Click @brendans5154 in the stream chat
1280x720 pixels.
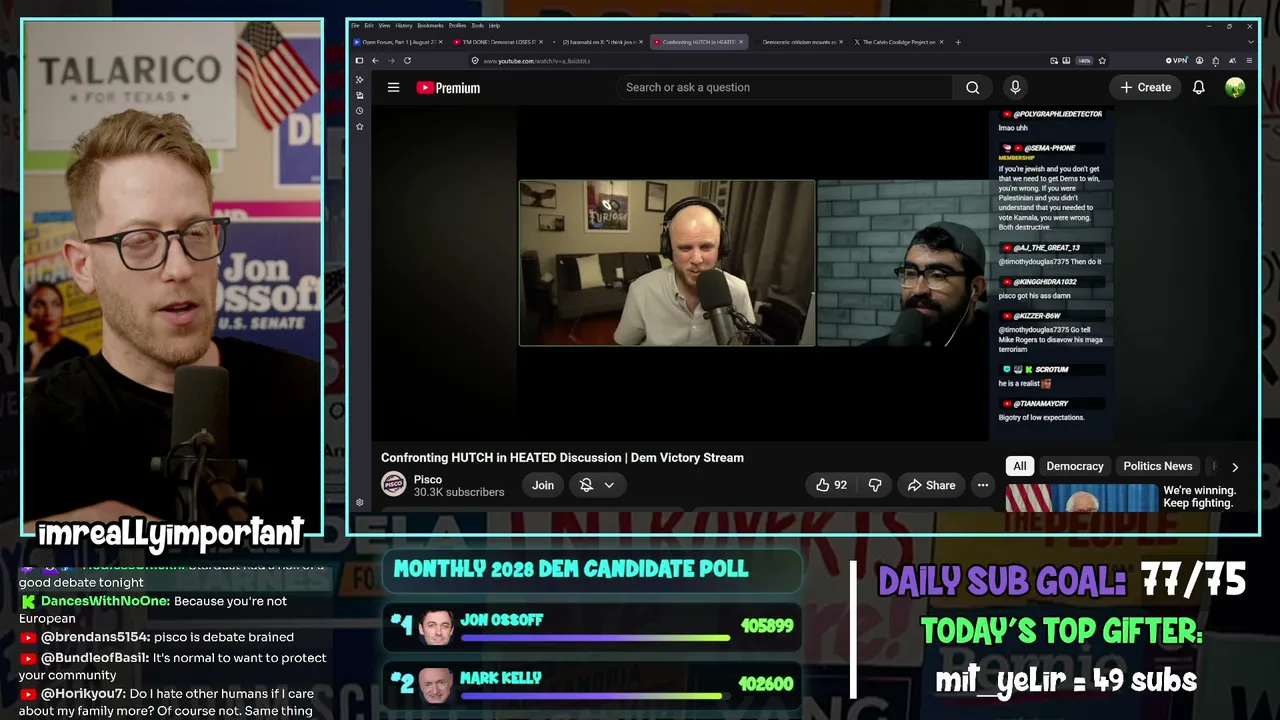(96, 637)
